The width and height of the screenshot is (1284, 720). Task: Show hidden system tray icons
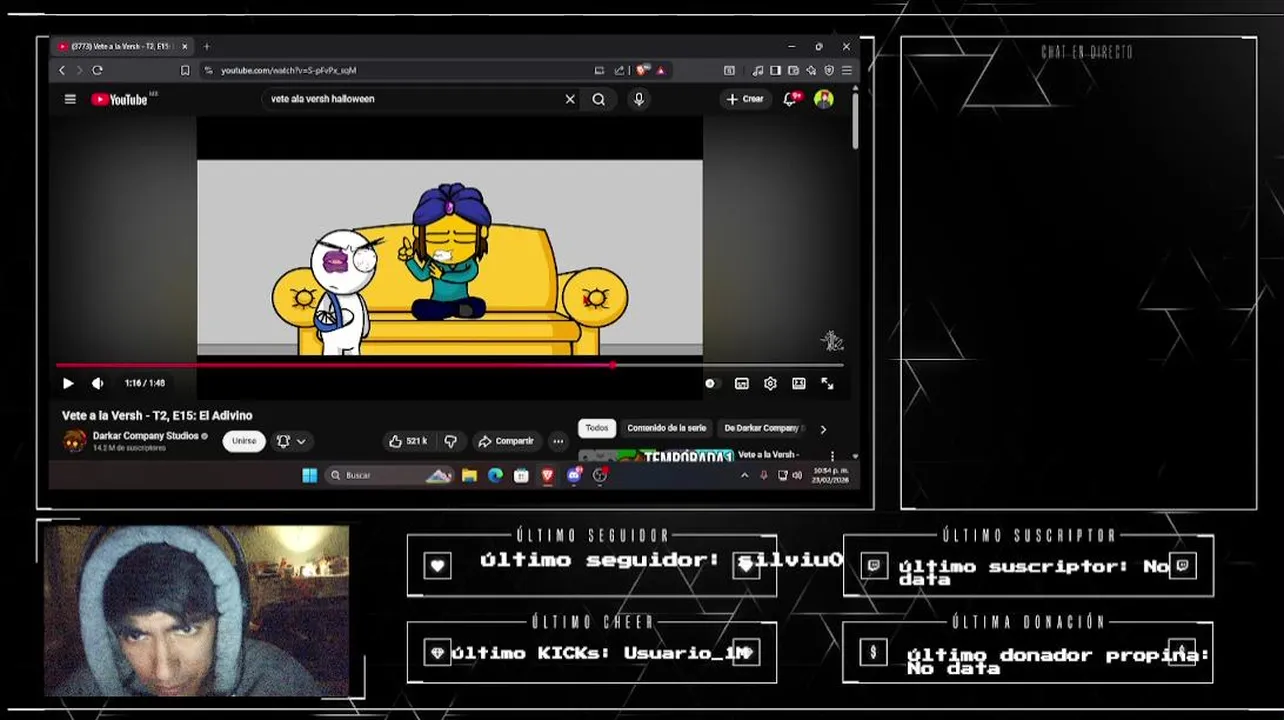click(744, 476)
